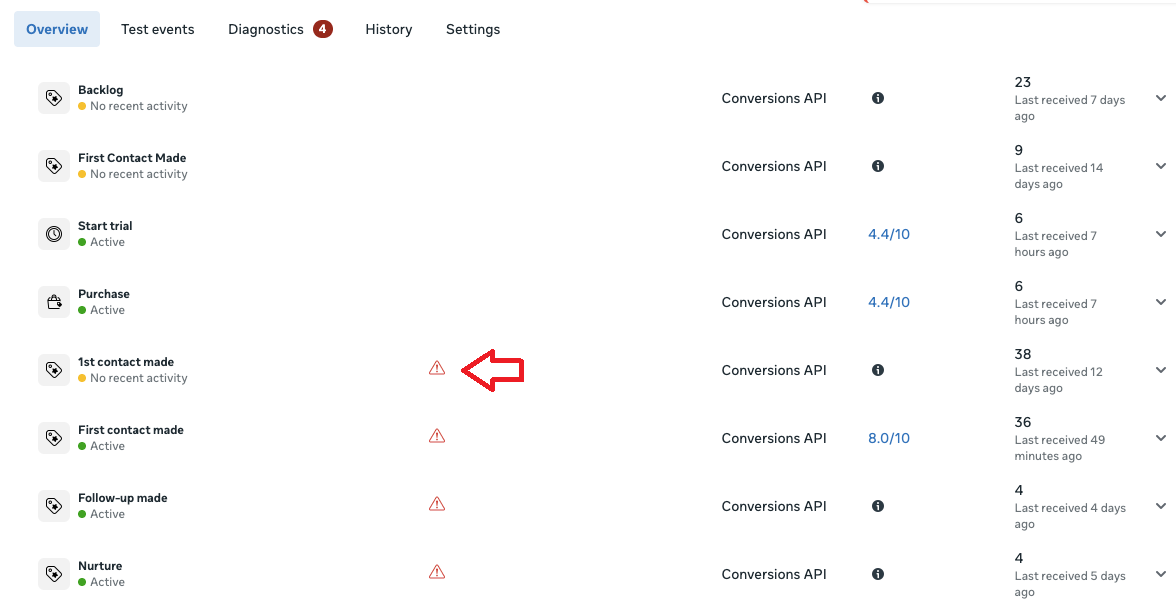This screenshot has height=605, width=1176.
Task: Click the Start trial clock icon
Action: click(x=54, y=234)
